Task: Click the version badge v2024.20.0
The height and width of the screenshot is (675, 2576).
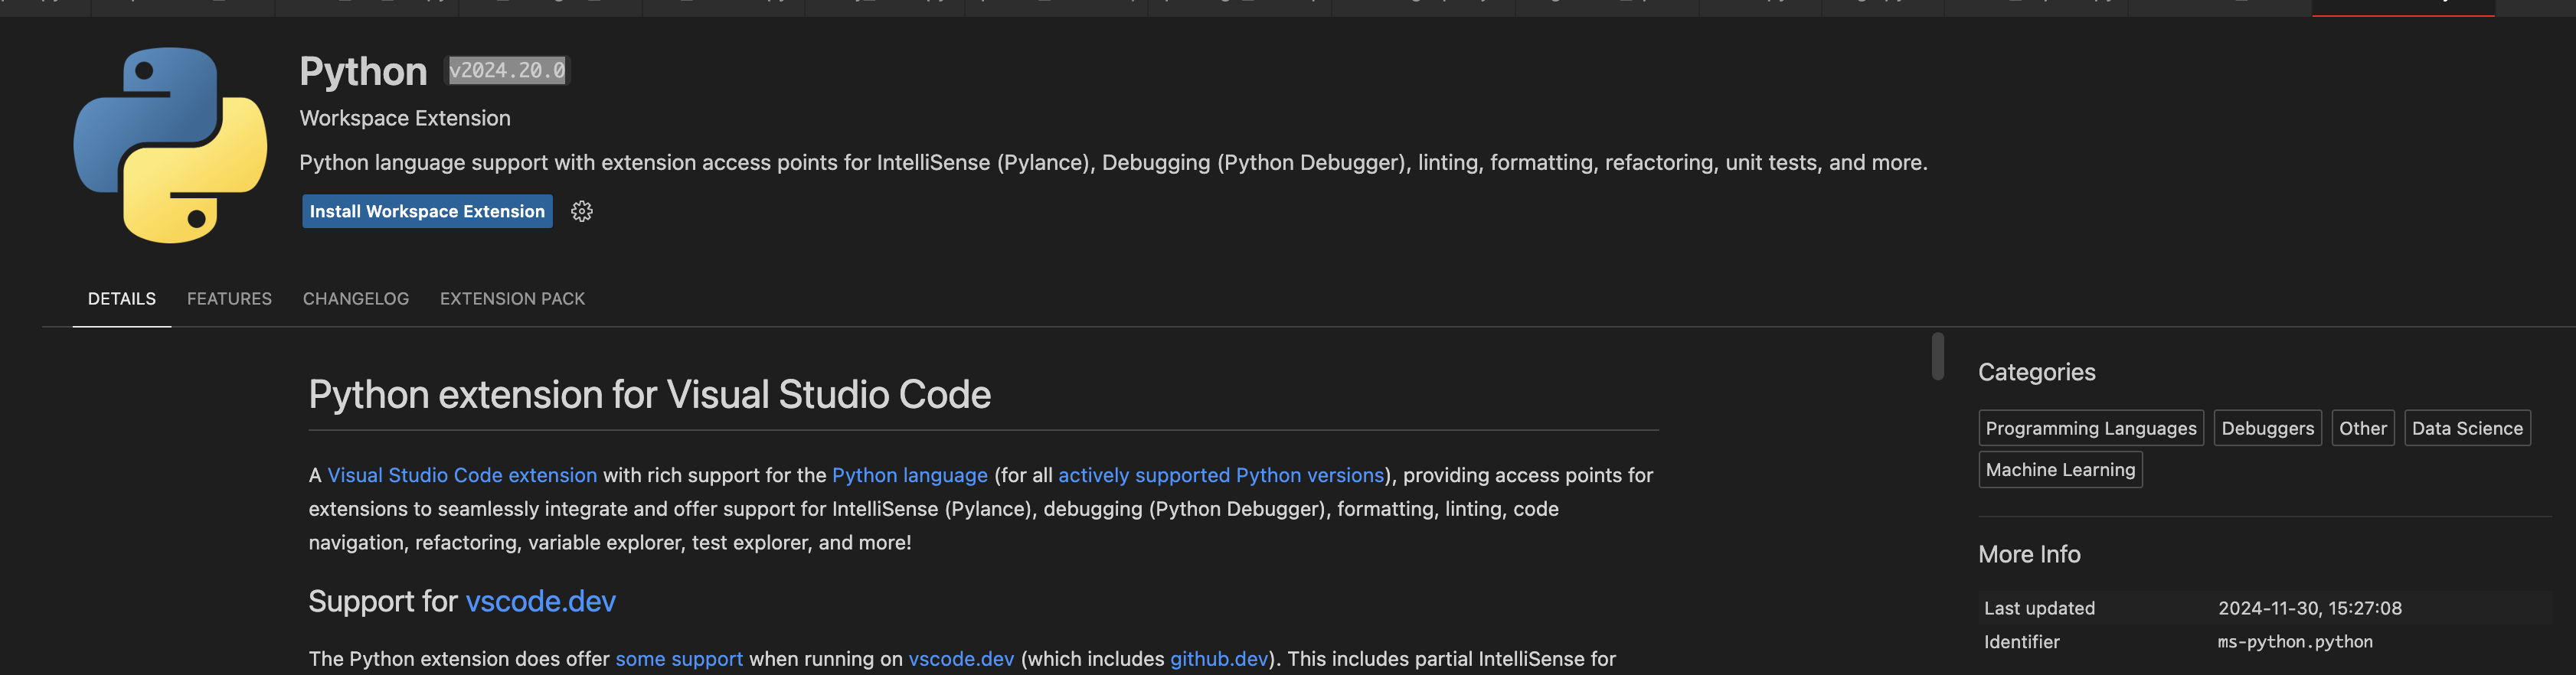Action: tap(507, 70)
